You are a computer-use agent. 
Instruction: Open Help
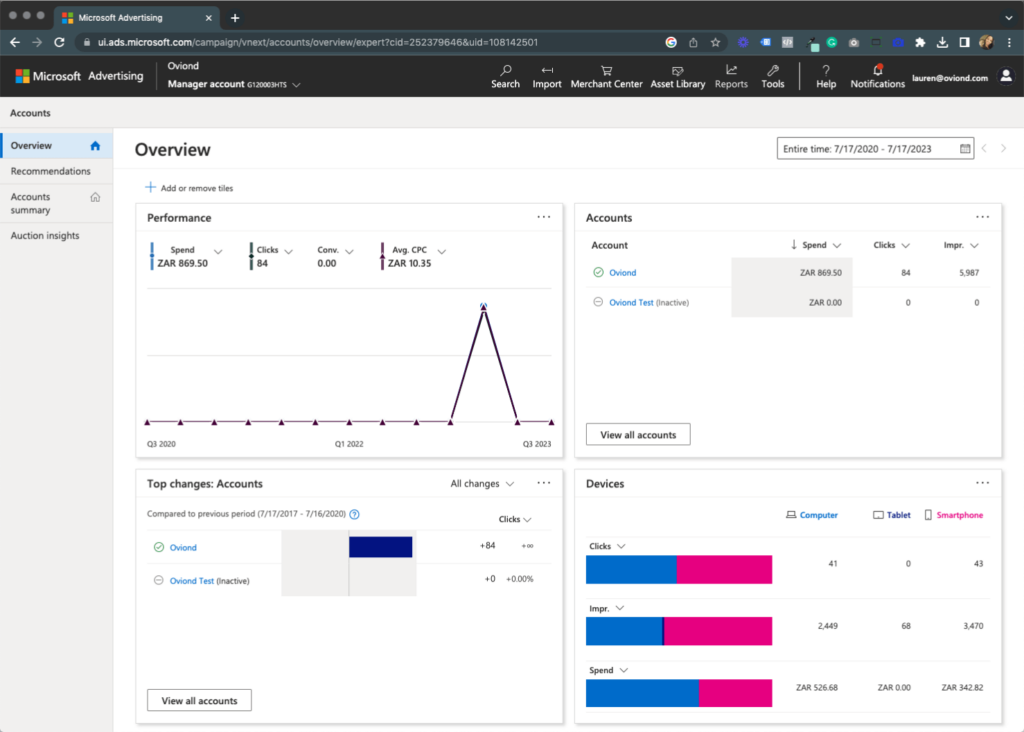825,76
